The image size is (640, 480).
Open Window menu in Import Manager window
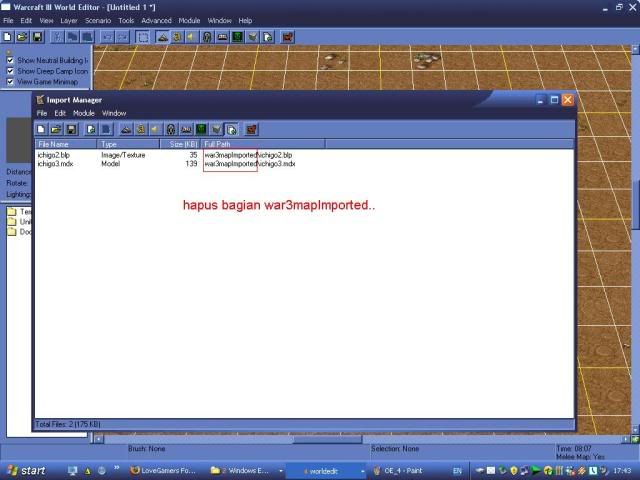click(114, 113)
